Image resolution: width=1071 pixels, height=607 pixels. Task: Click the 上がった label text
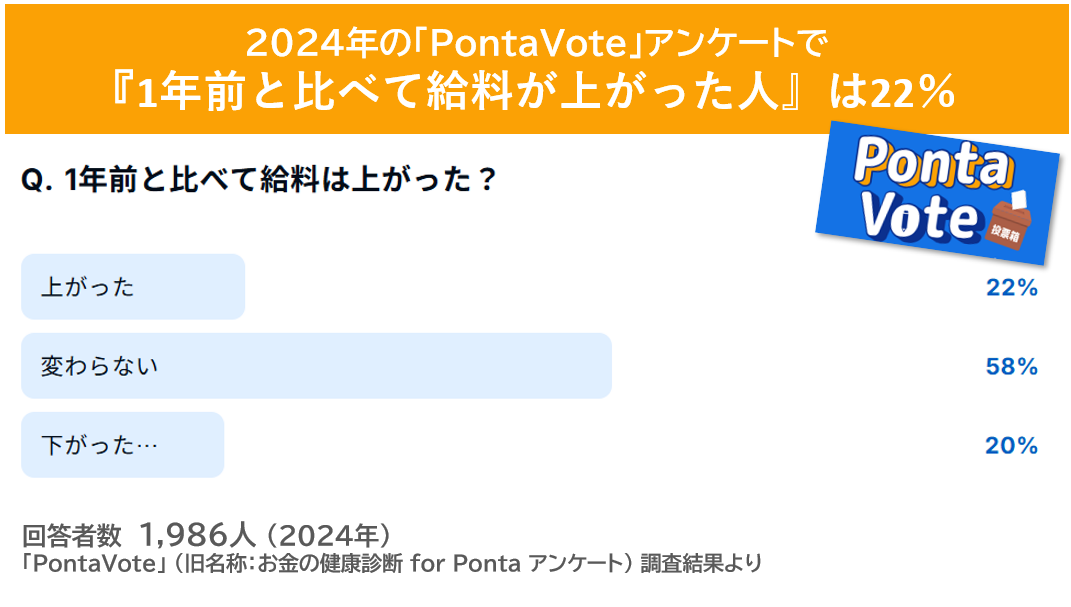[87, 287]
